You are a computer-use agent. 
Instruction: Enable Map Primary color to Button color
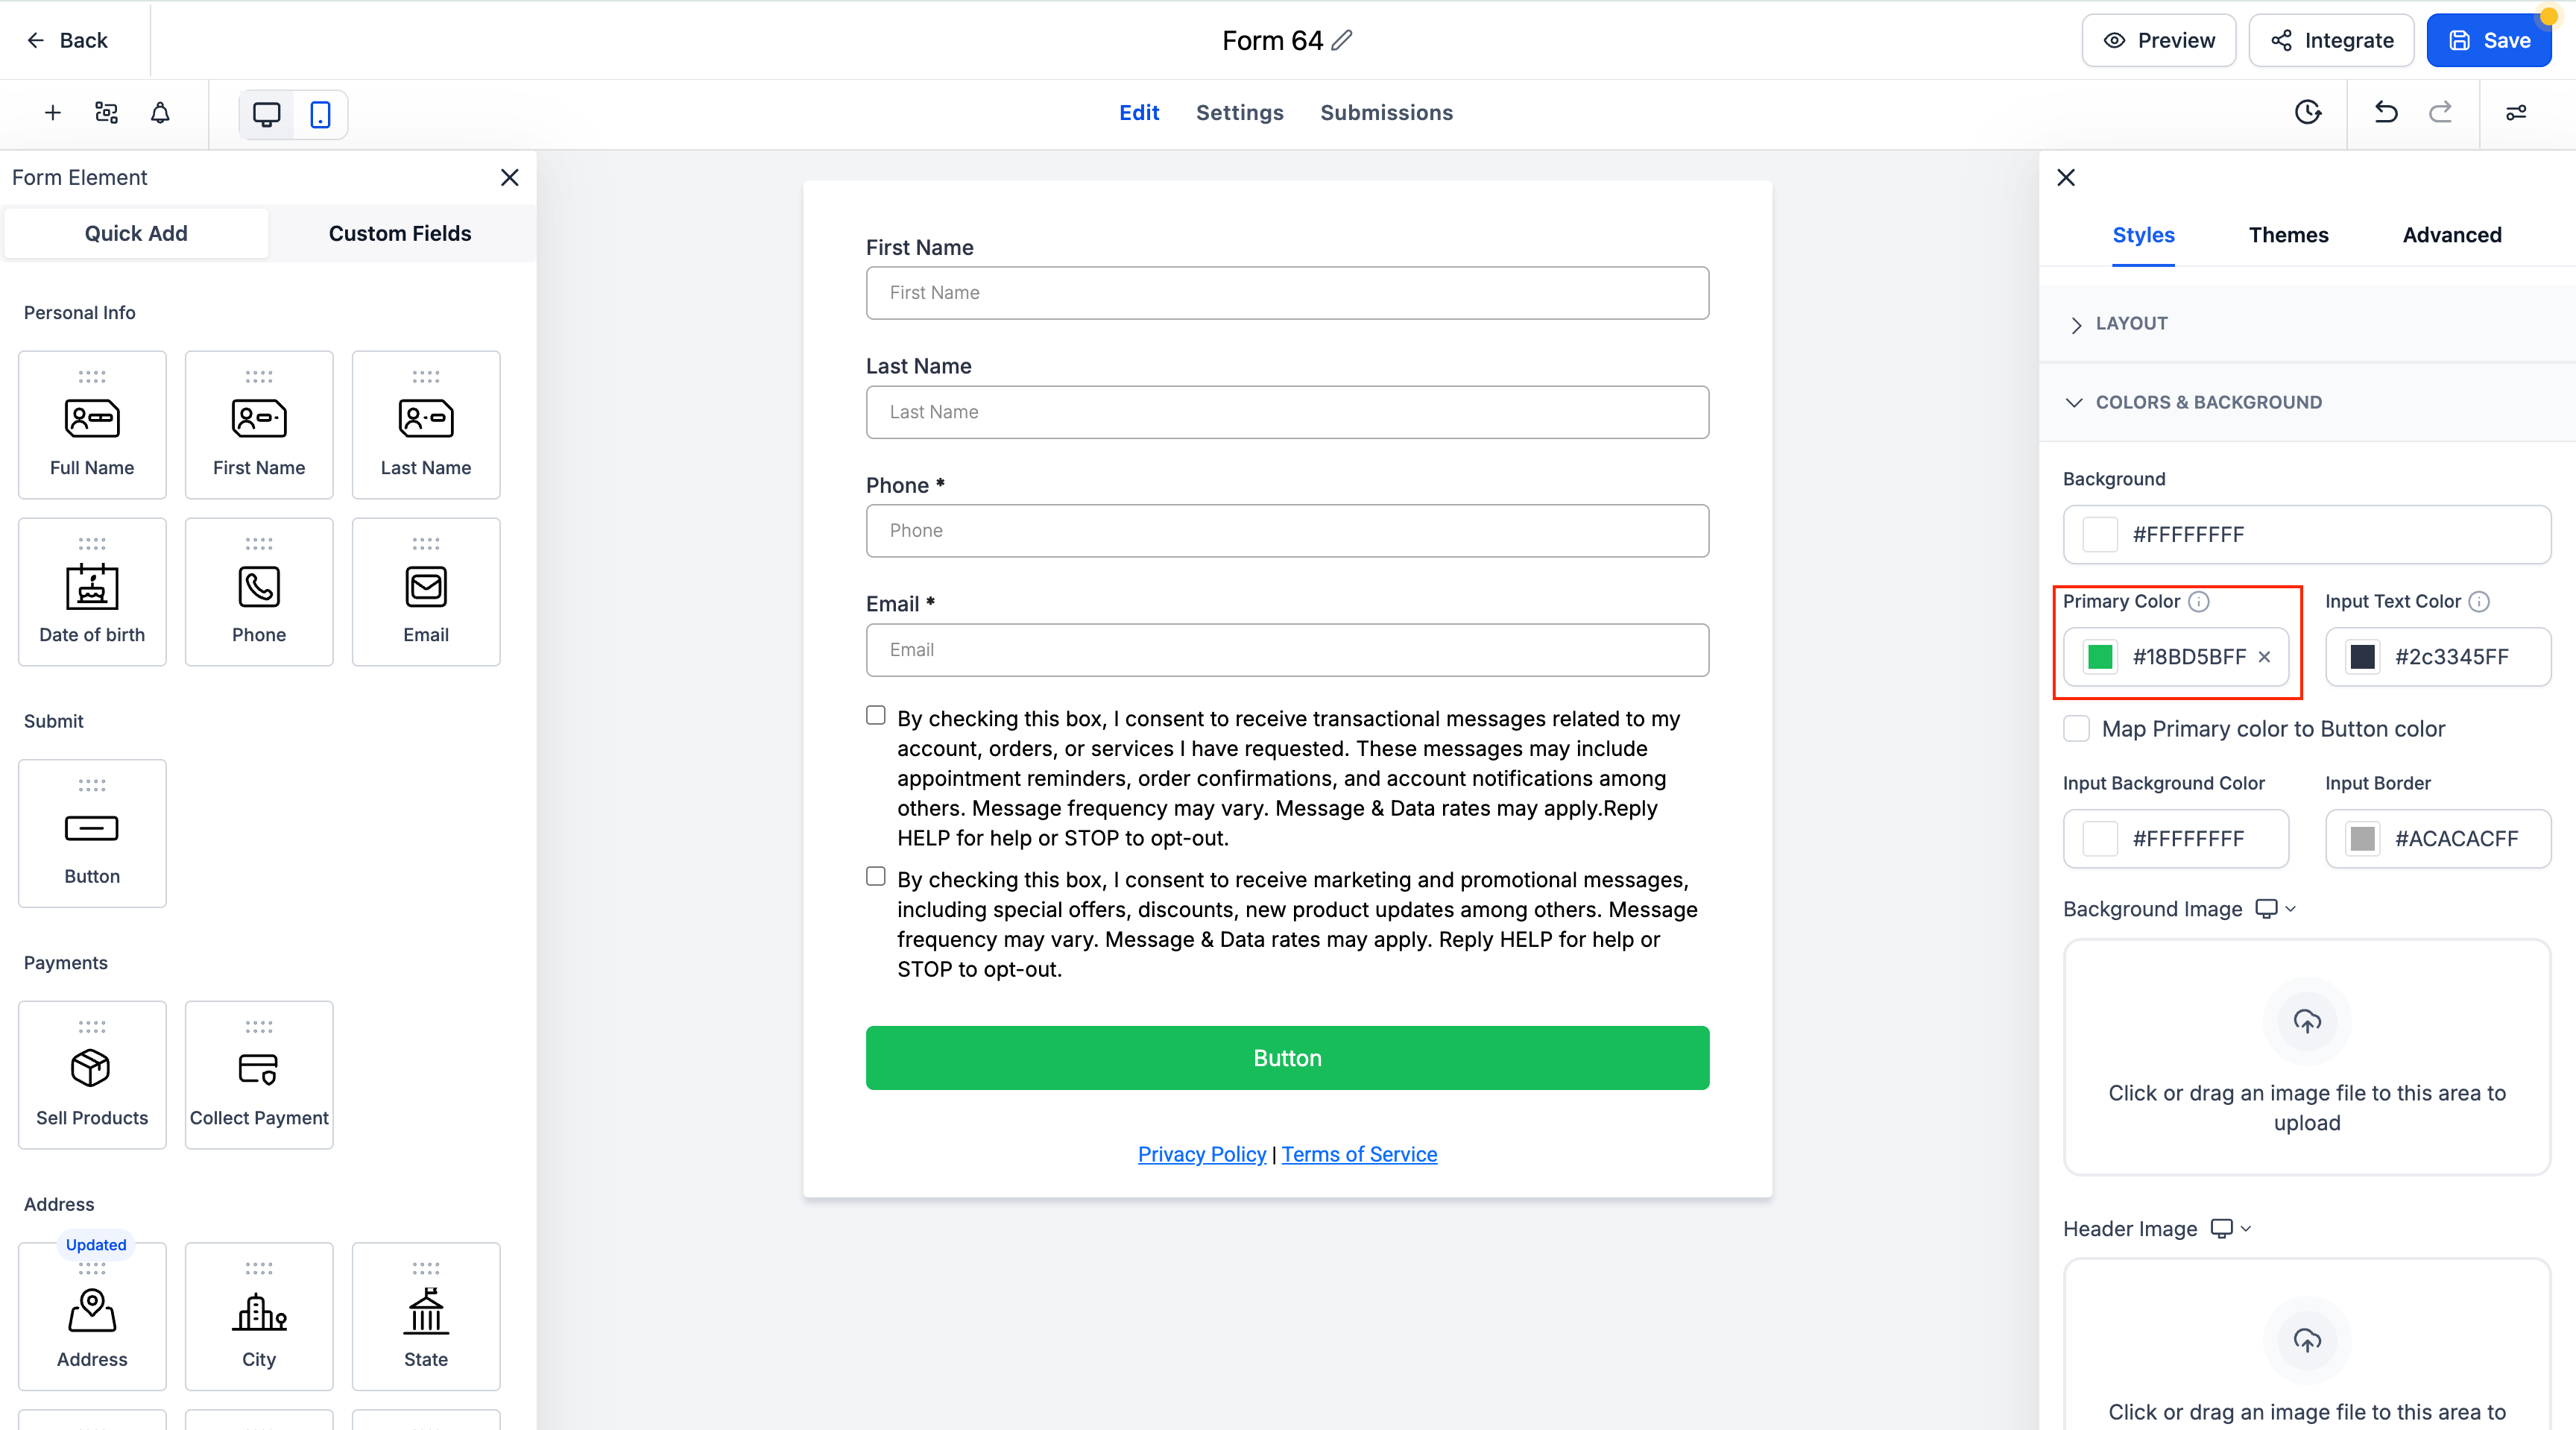(2076, 728)
